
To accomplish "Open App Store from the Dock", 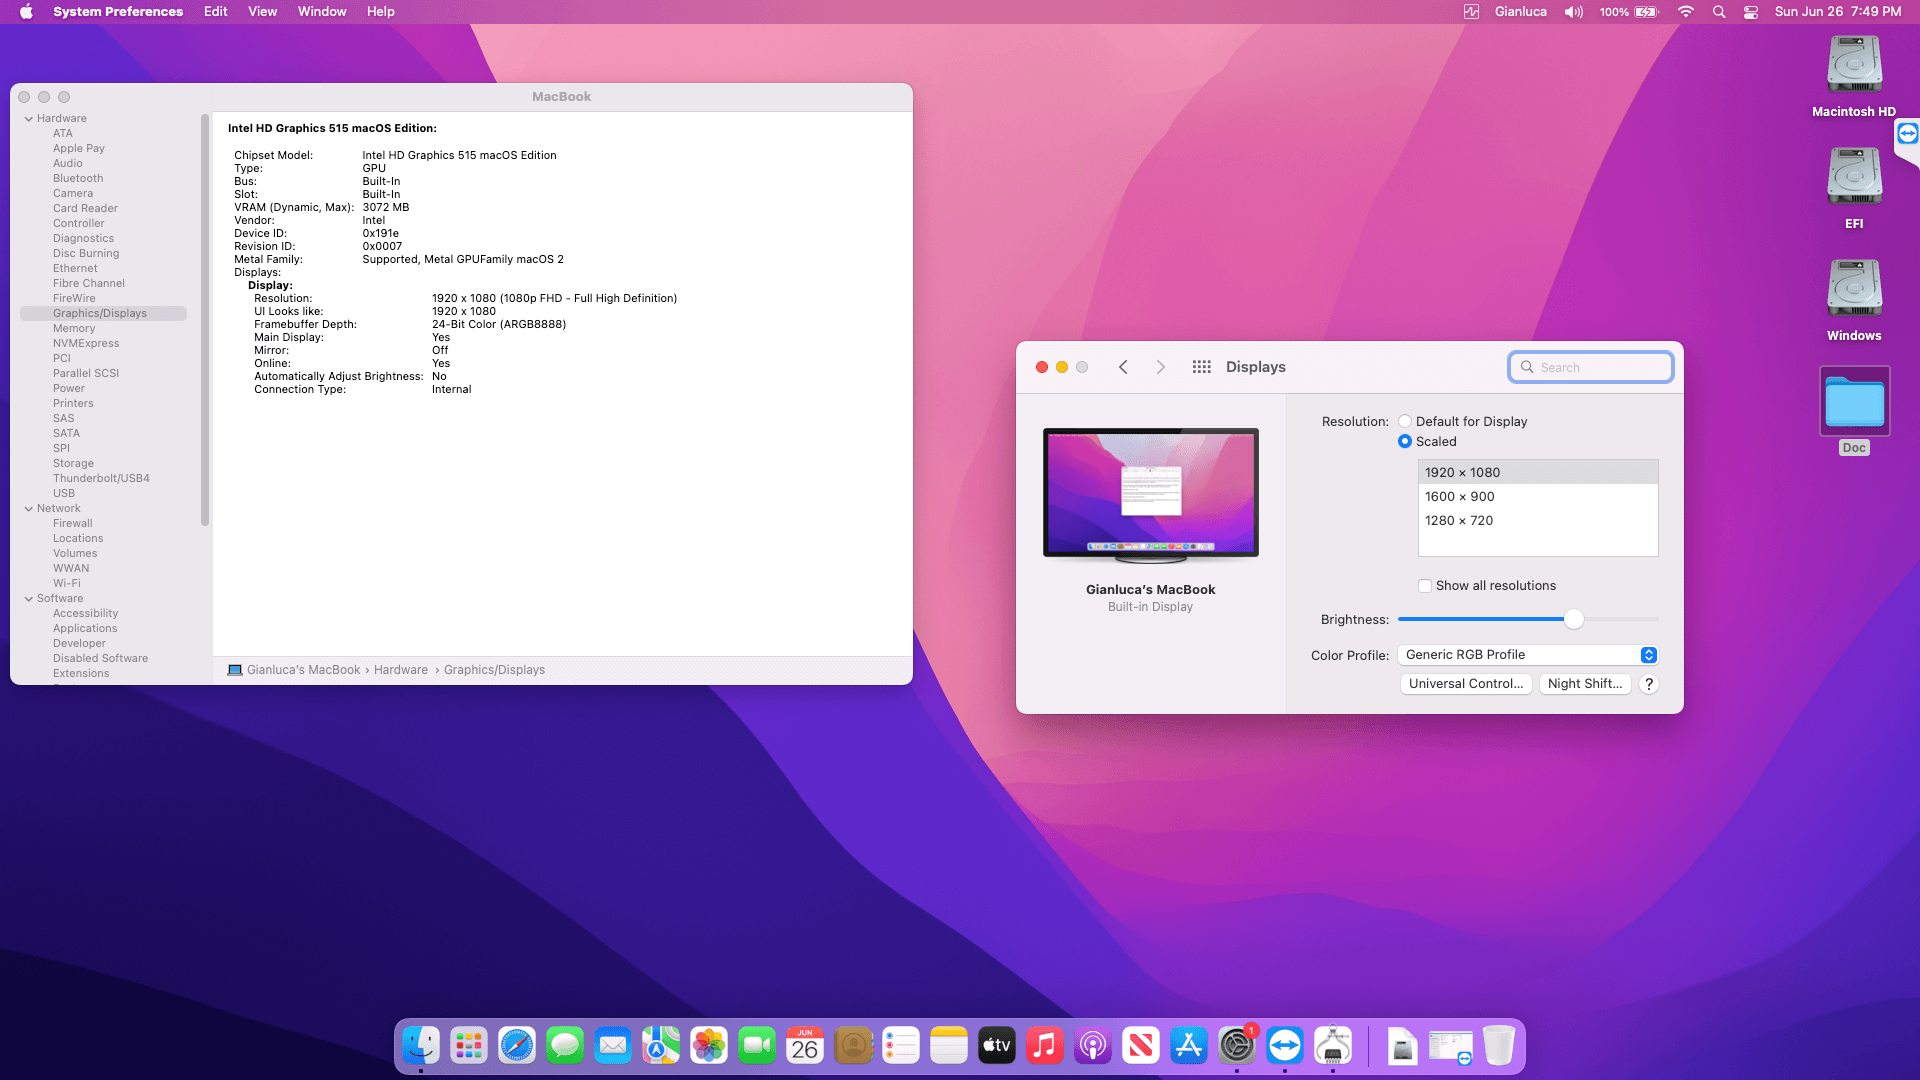I will 1189,1046.
